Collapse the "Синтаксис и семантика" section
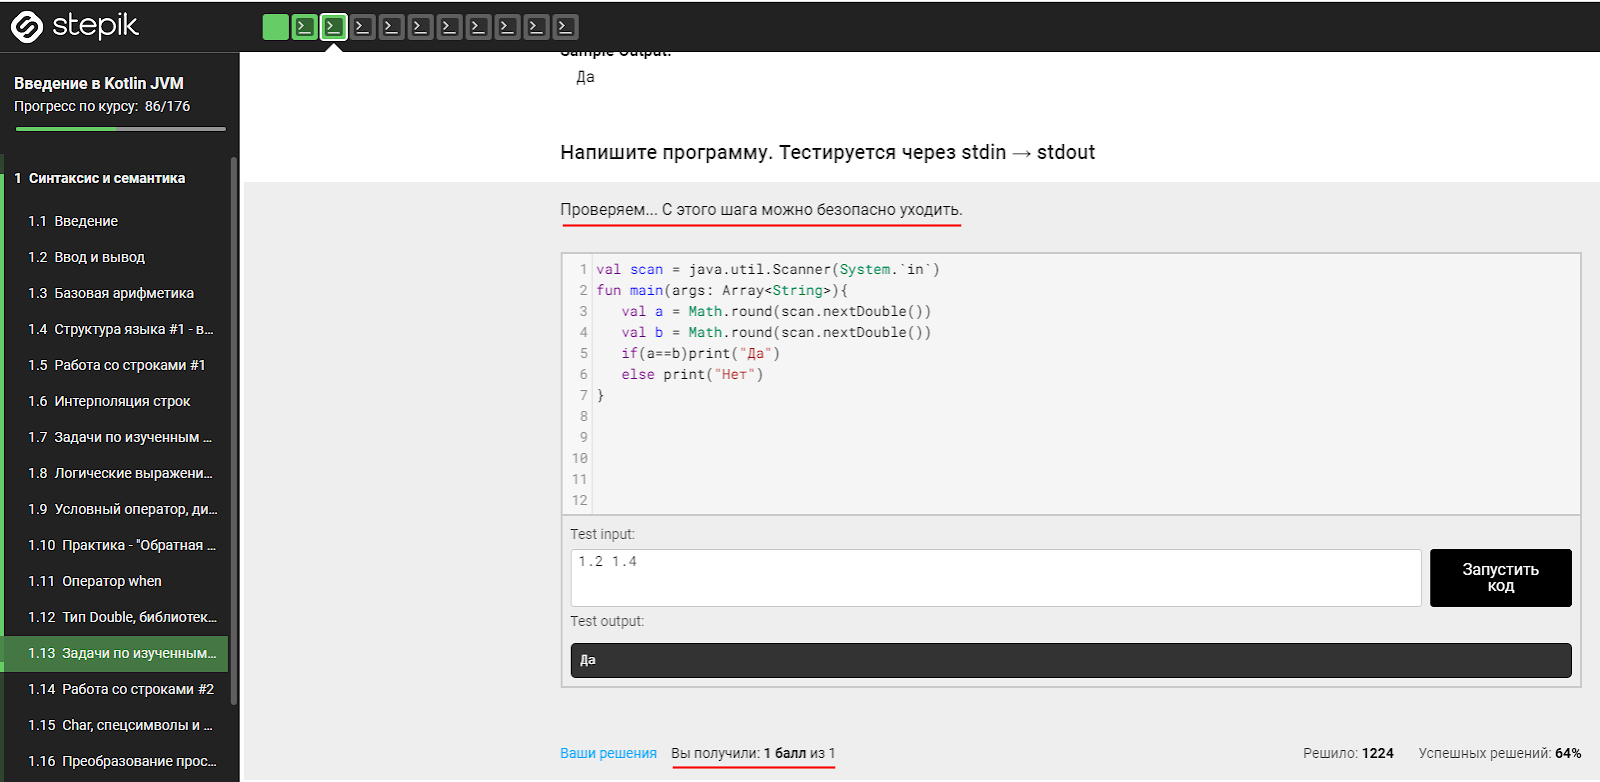 [107, 178]
